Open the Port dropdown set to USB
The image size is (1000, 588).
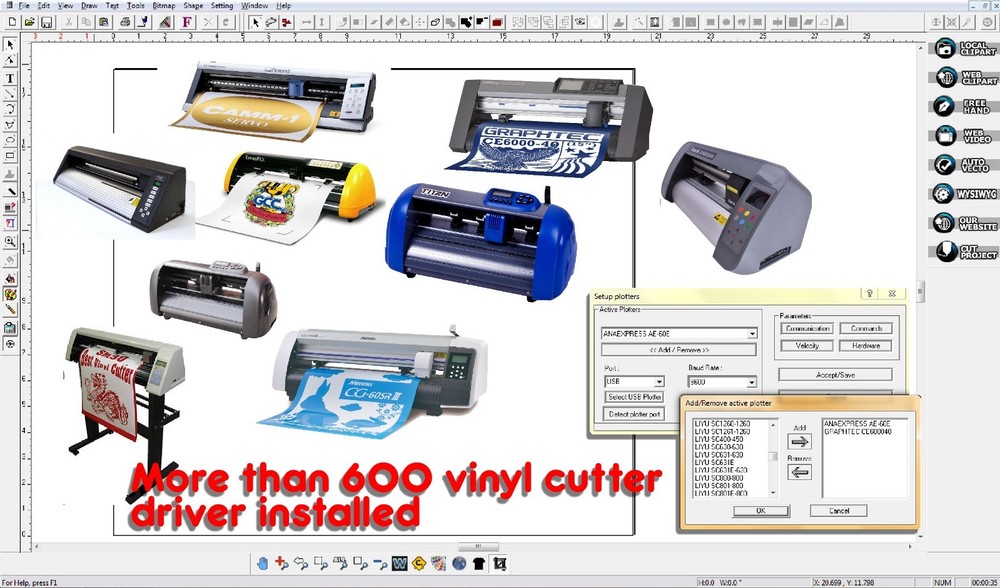coord(659,382)
